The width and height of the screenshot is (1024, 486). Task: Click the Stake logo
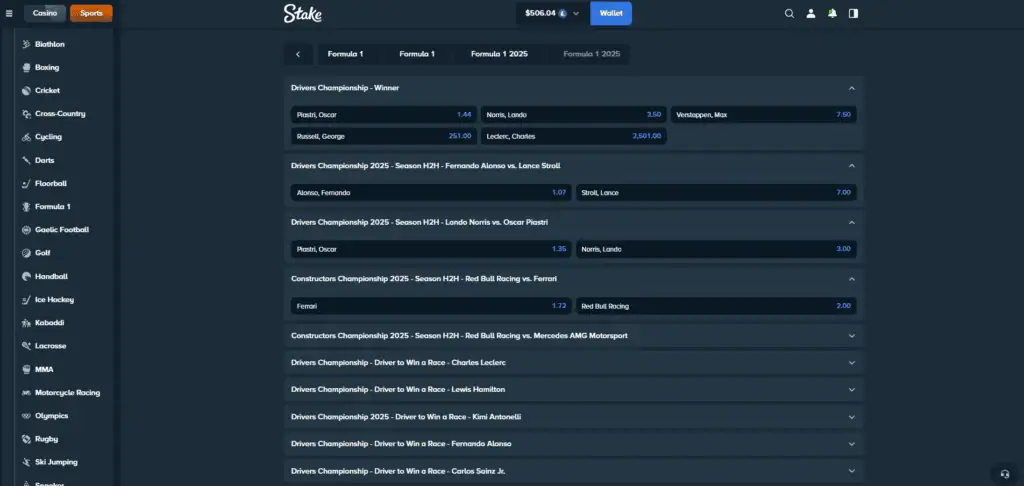click(302, 13)
